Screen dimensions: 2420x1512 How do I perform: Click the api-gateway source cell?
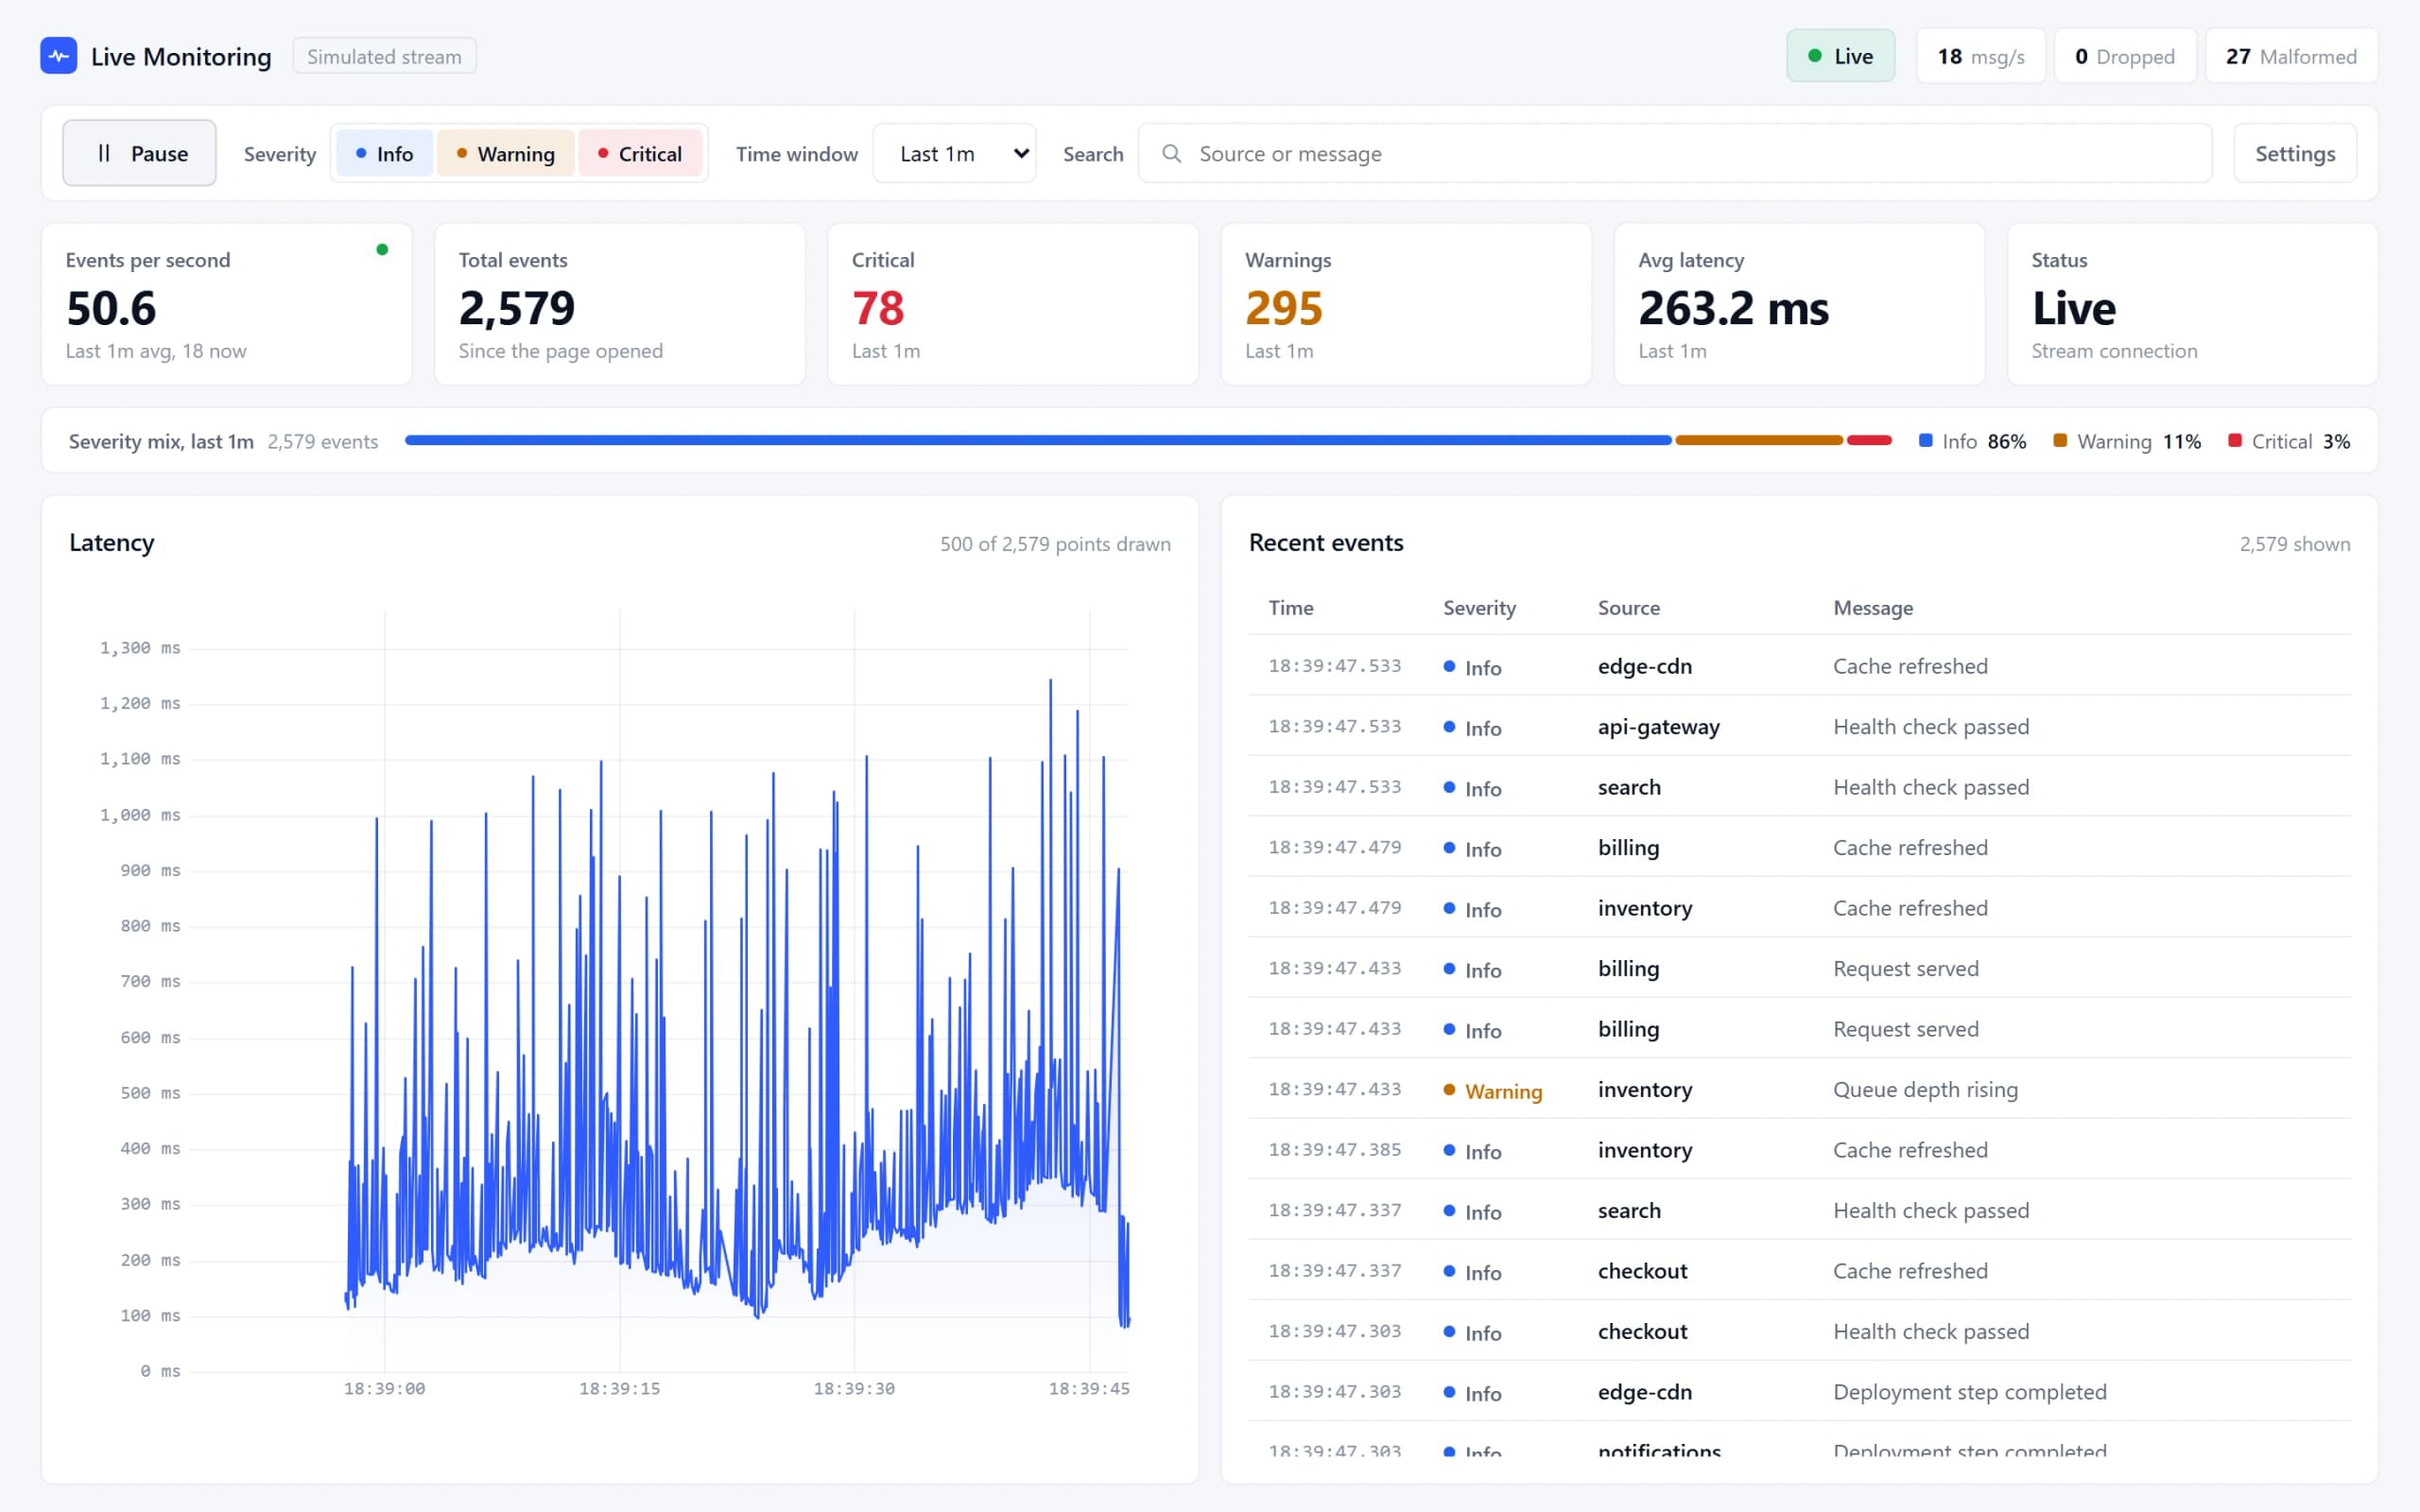click(1658, 727)
